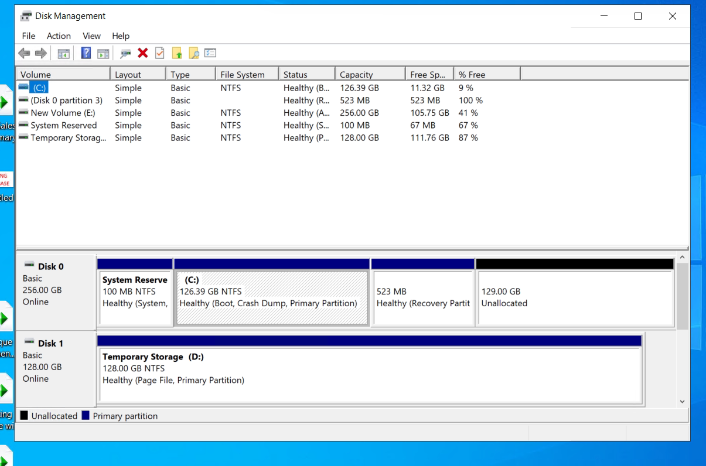Click the Disk 0 drive icon
The image size is (706, 466).
pyautogui.click(x=29, y=264)
